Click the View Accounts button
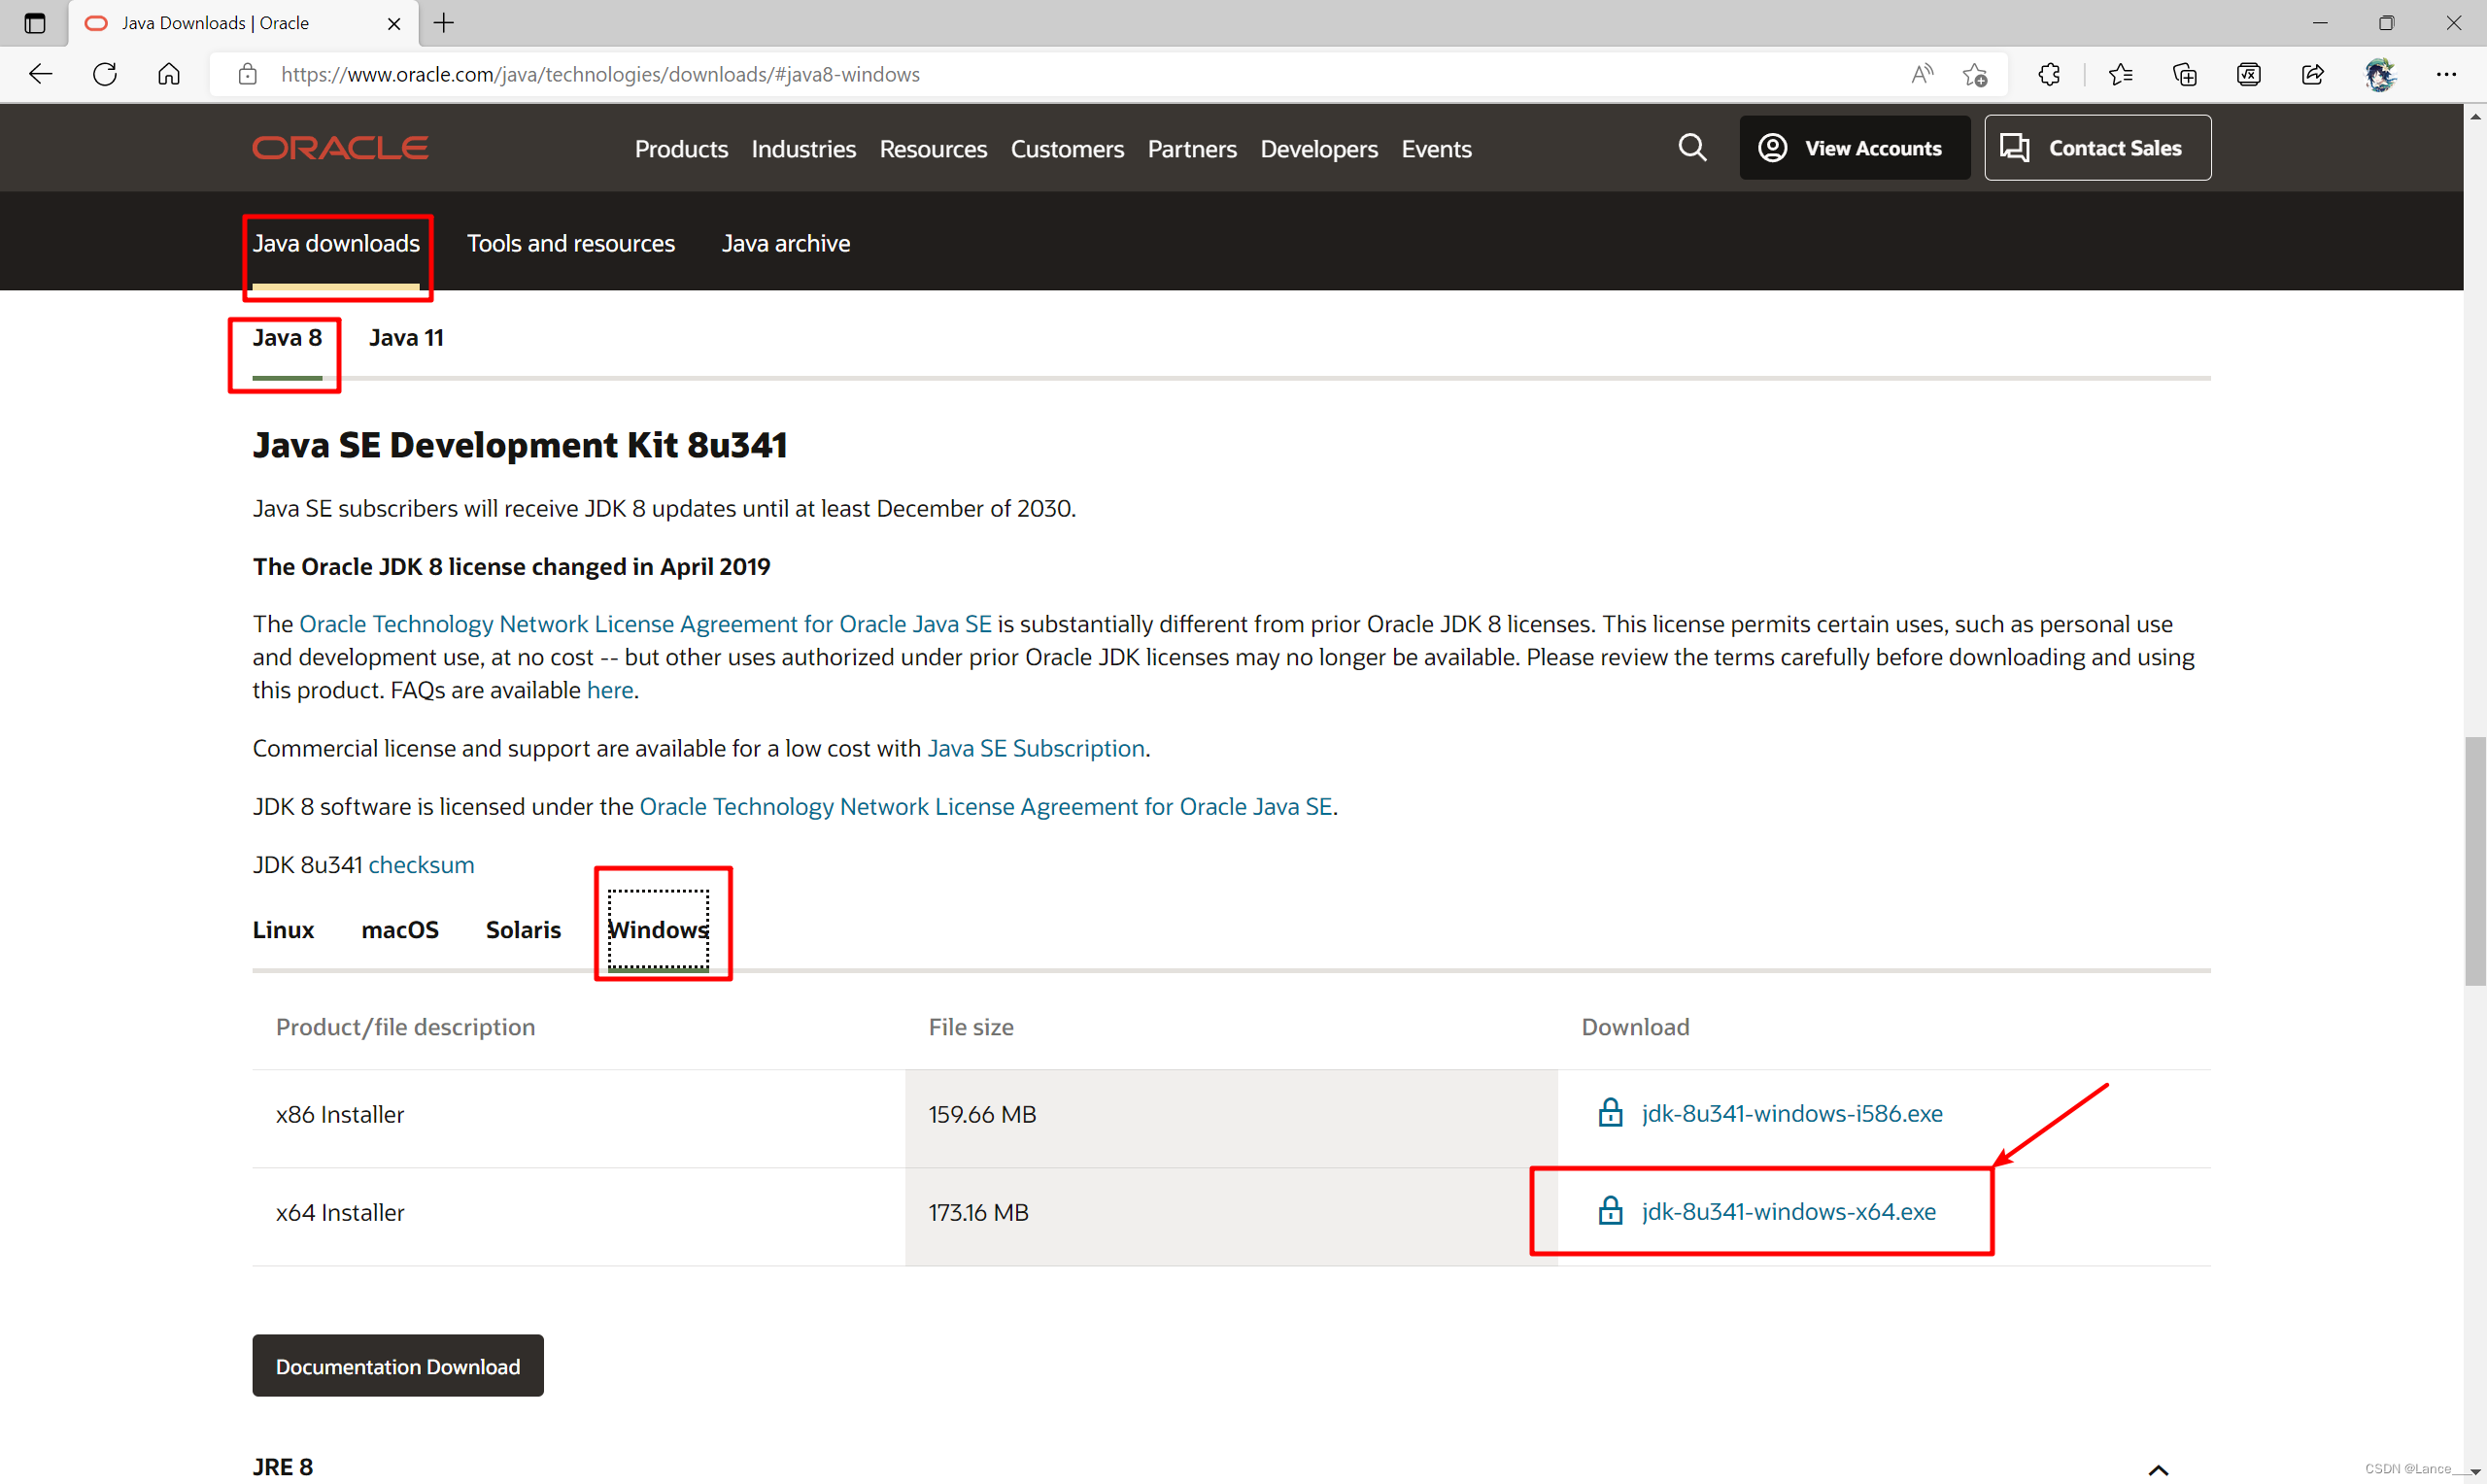Viewport: 2487px width, 1484px height. [x=1855, y=148]
